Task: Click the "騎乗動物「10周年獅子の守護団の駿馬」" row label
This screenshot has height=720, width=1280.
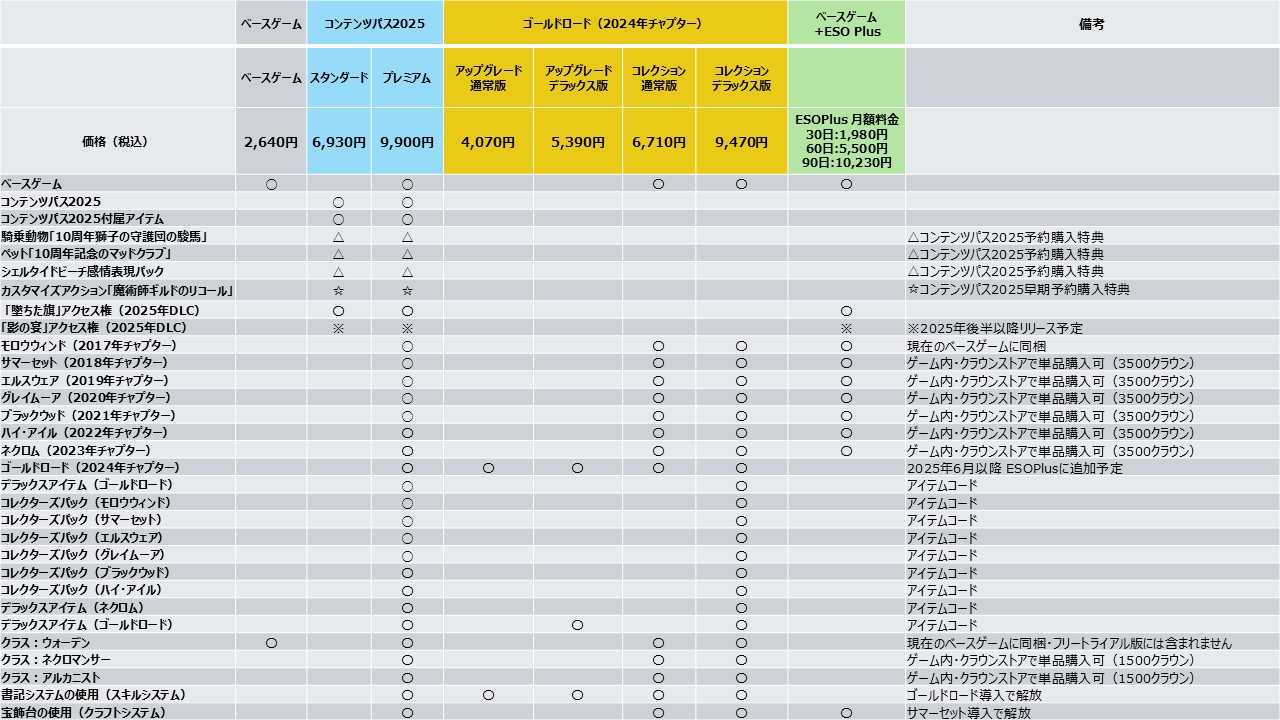Action: pyautogui.click(x=104, y=237)
